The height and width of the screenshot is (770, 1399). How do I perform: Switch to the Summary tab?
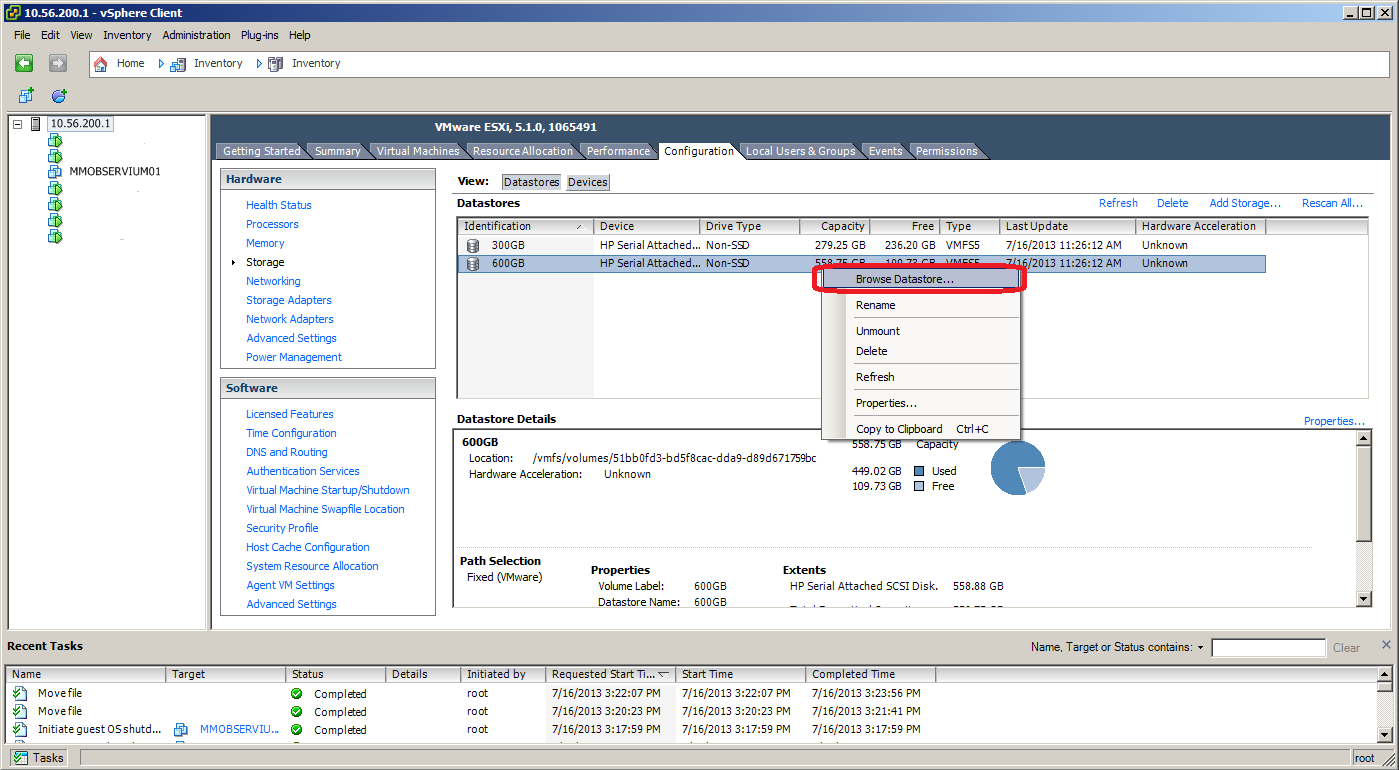(337, 151)
